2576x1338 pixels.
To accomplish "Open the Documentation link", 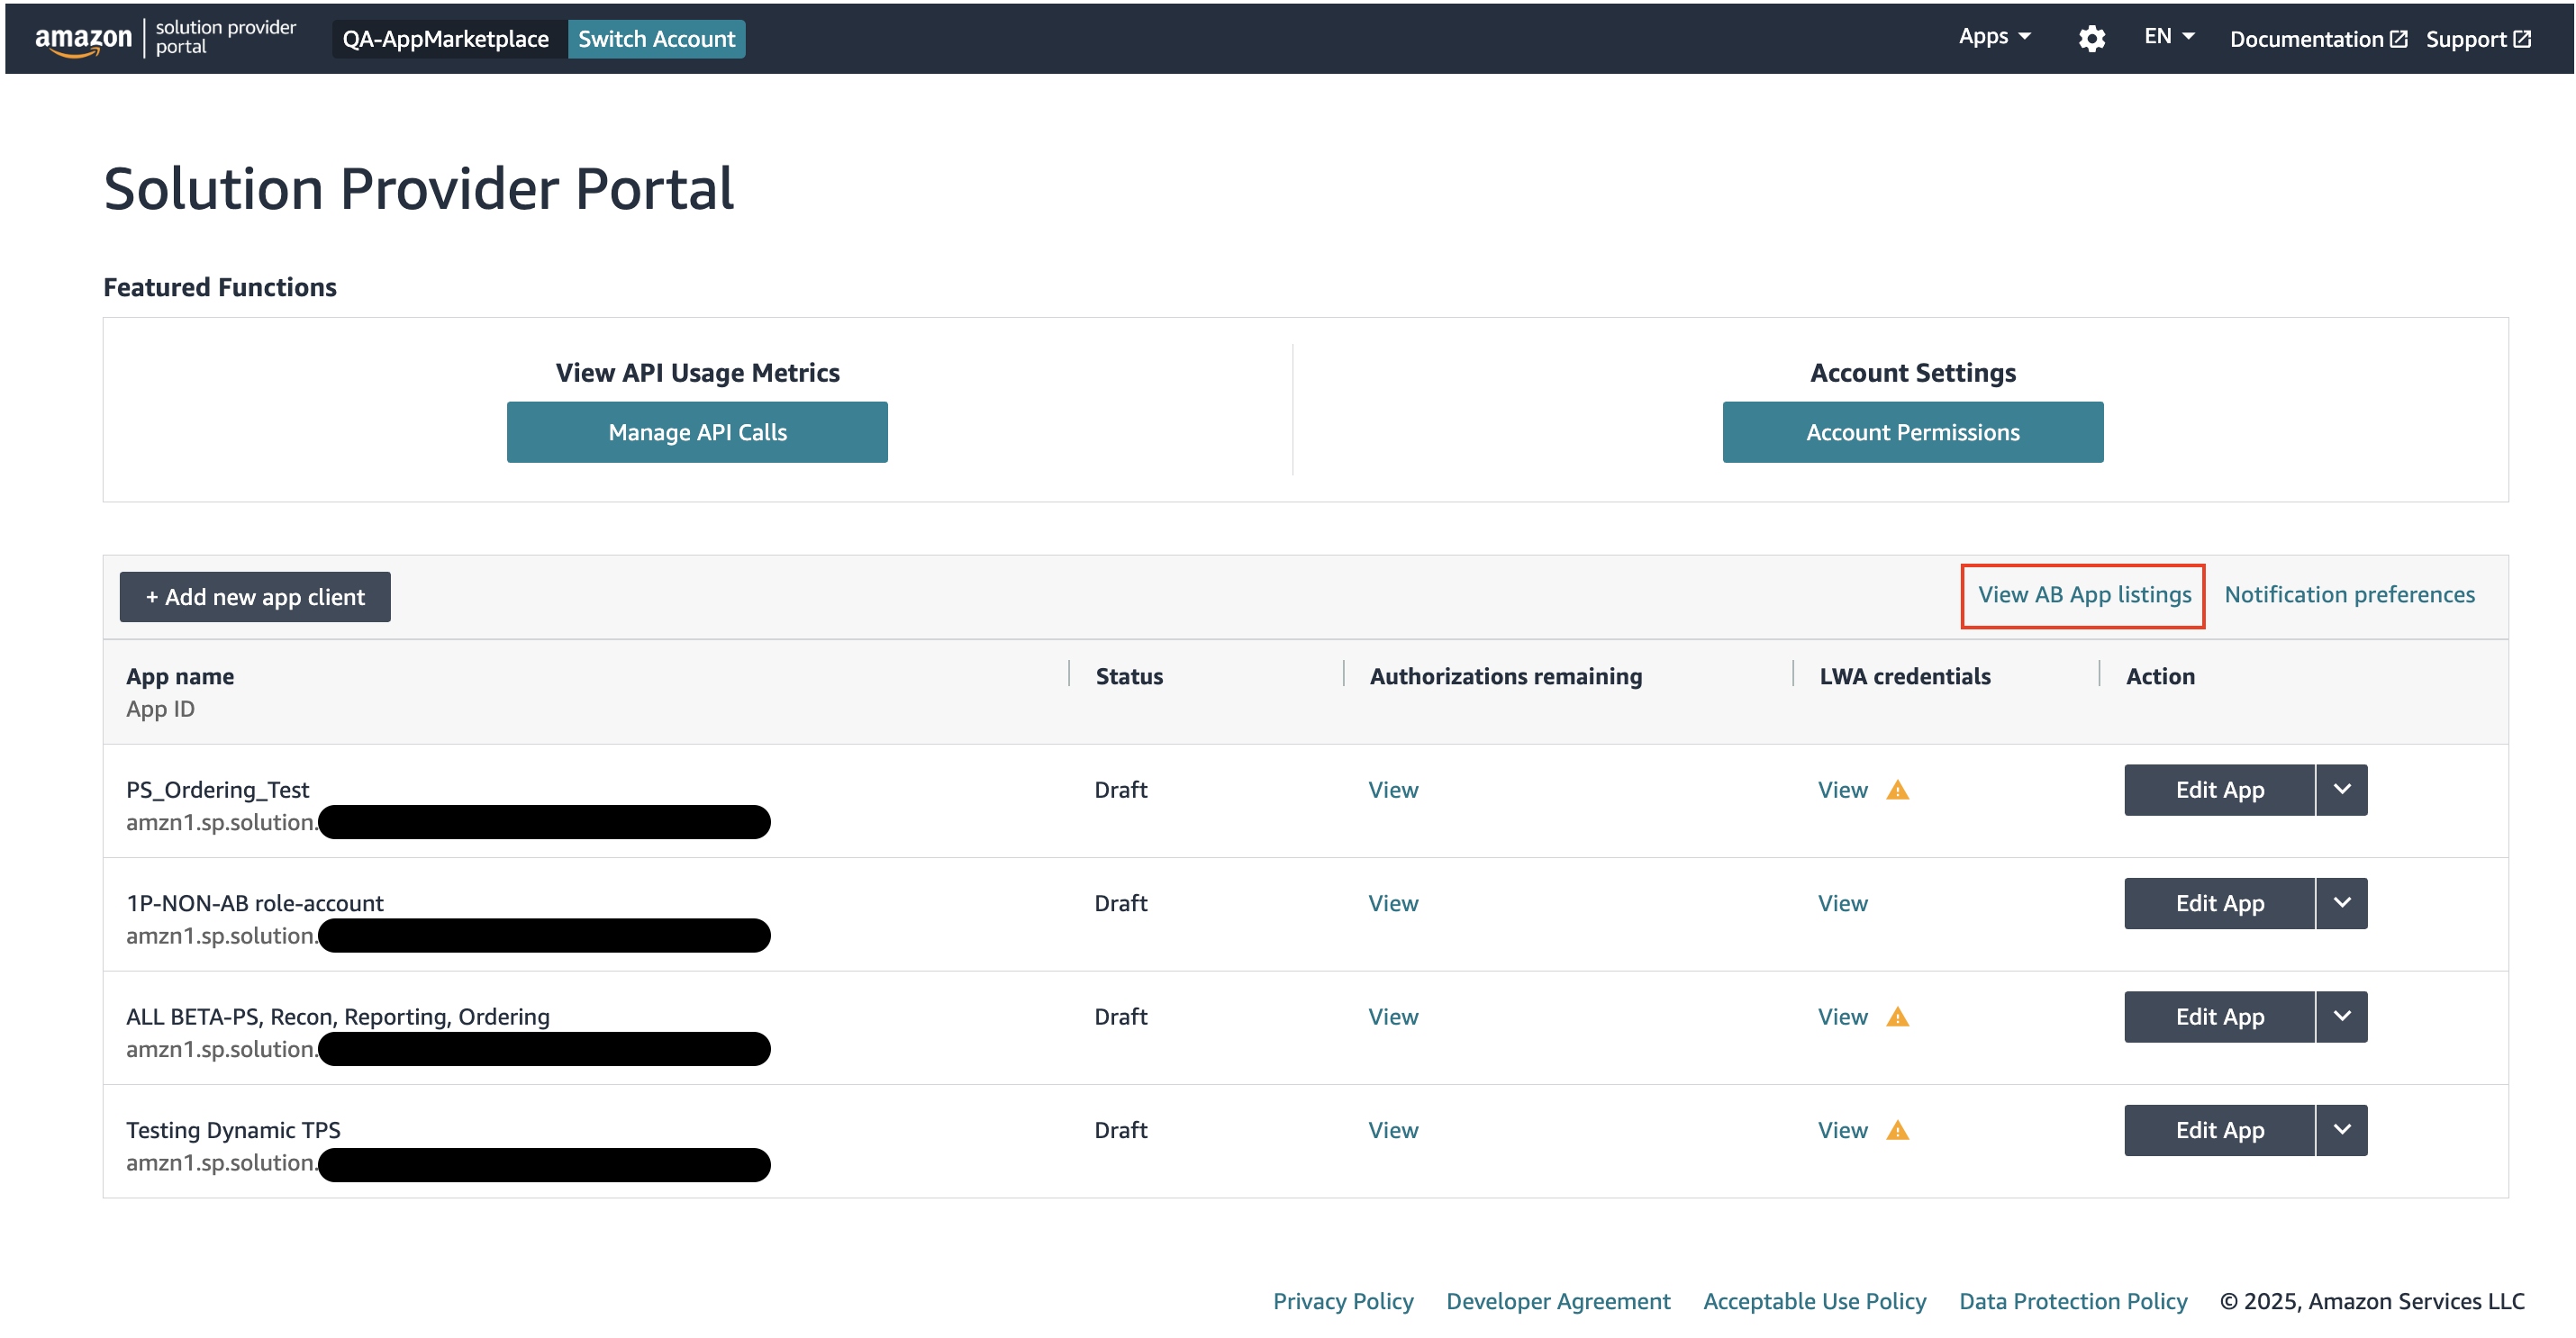I will click(2318, 39).
